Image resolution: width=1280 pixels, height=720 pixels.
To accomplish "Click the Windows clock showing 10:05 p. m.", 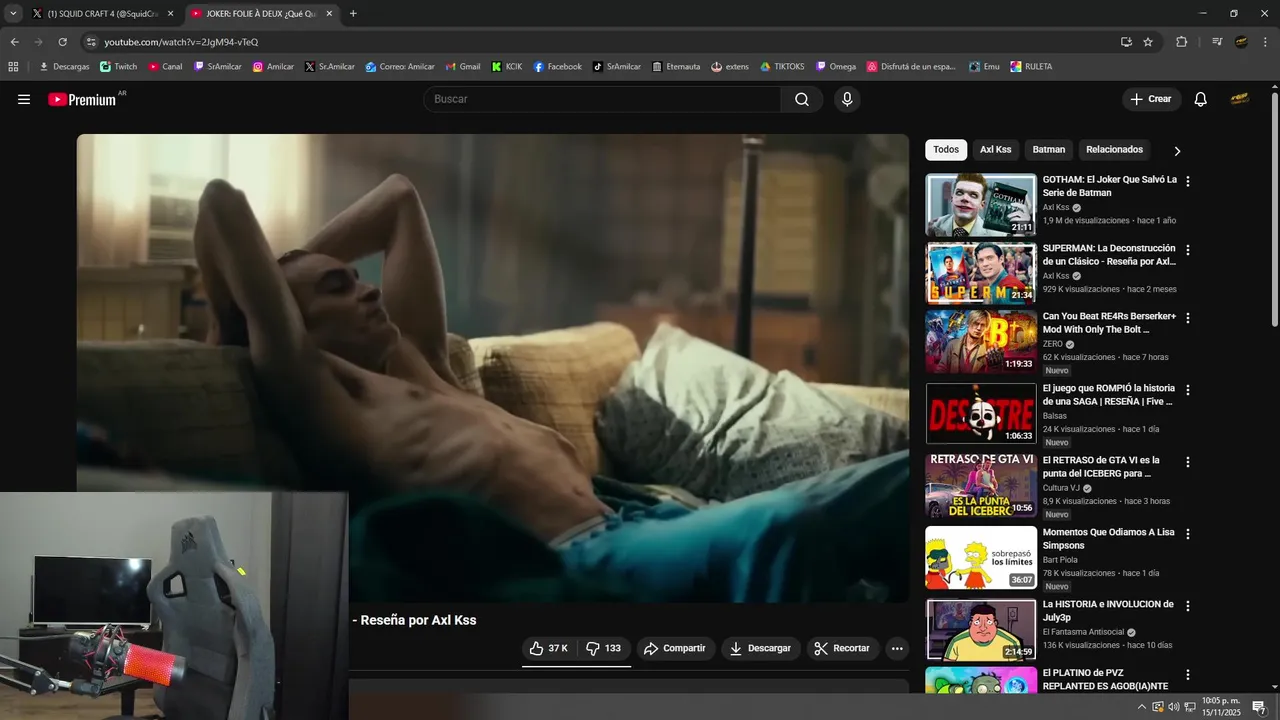I will click(1221, 707).
